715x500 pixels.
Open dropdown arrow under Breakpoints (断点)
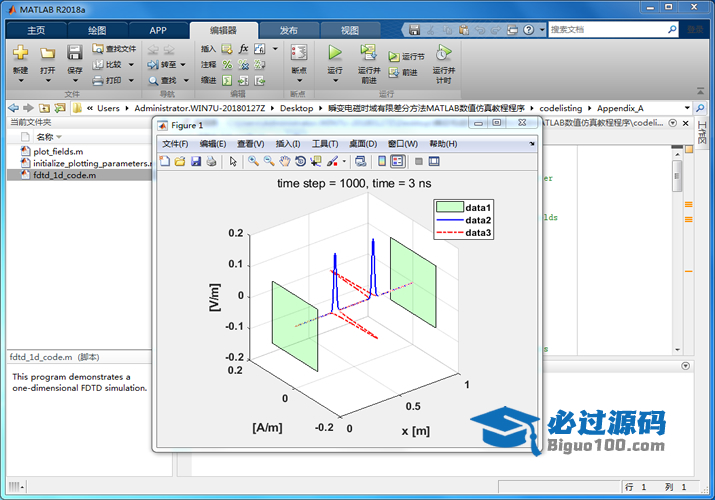tap(300, 81)
